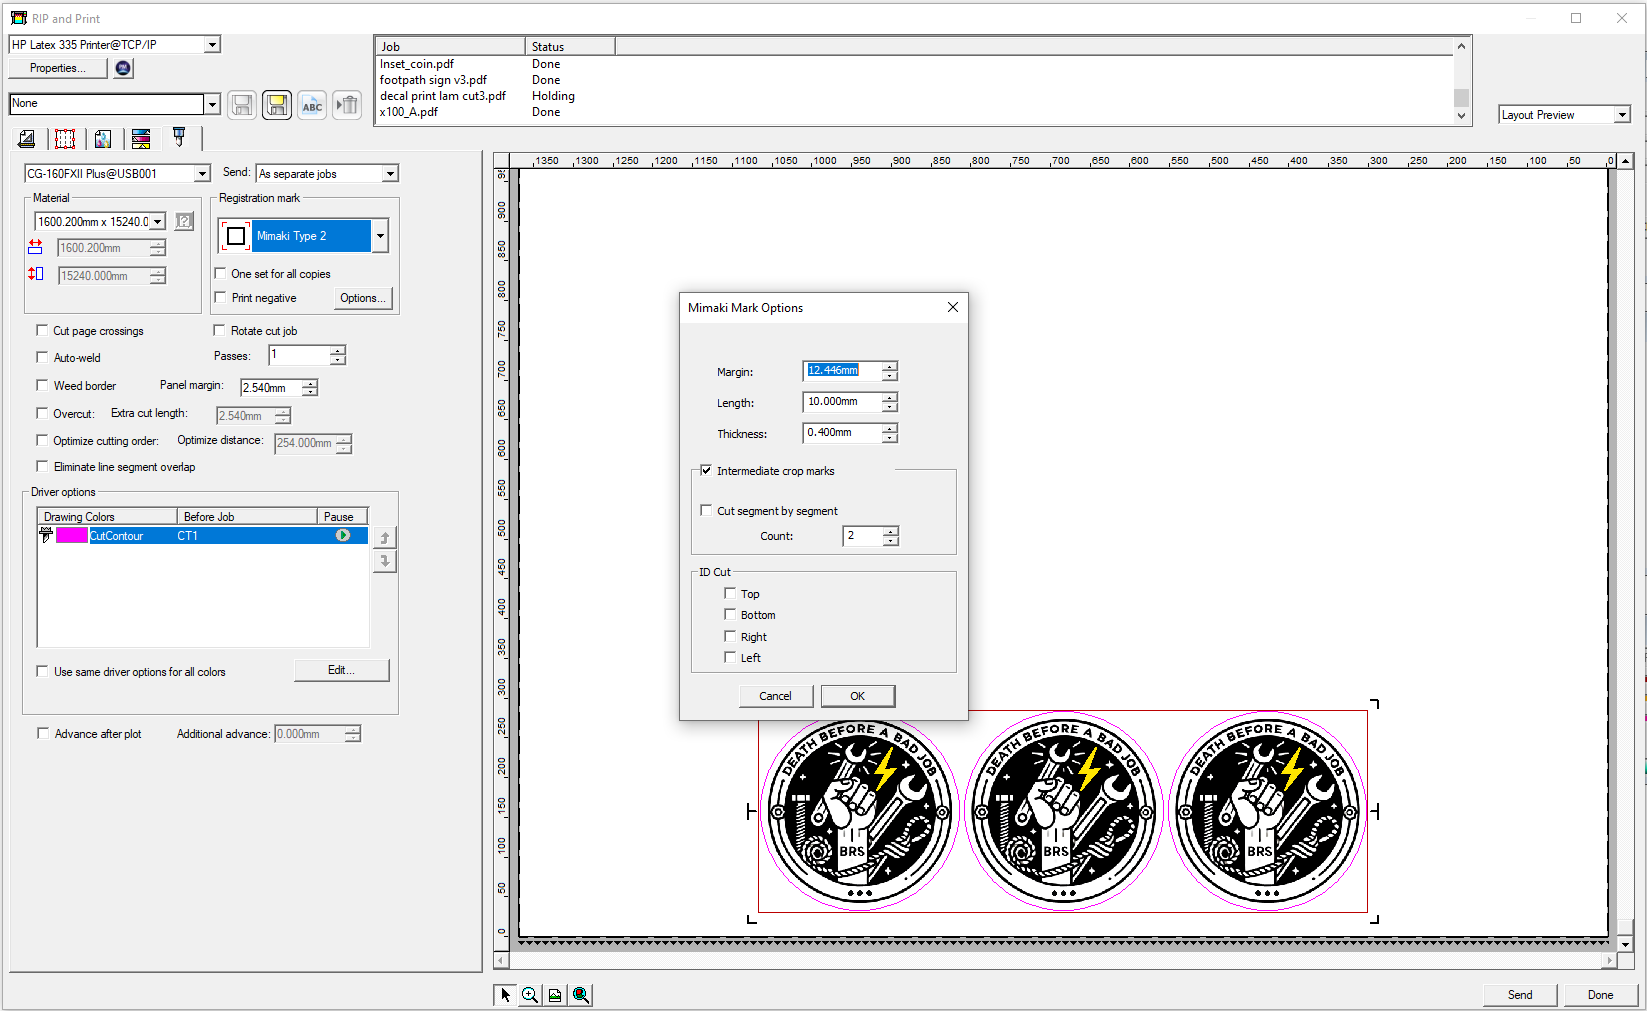Close the Mimaki Mark Options dialog
Viewport: 1647px width, 1011px height.
pos(952,307)
